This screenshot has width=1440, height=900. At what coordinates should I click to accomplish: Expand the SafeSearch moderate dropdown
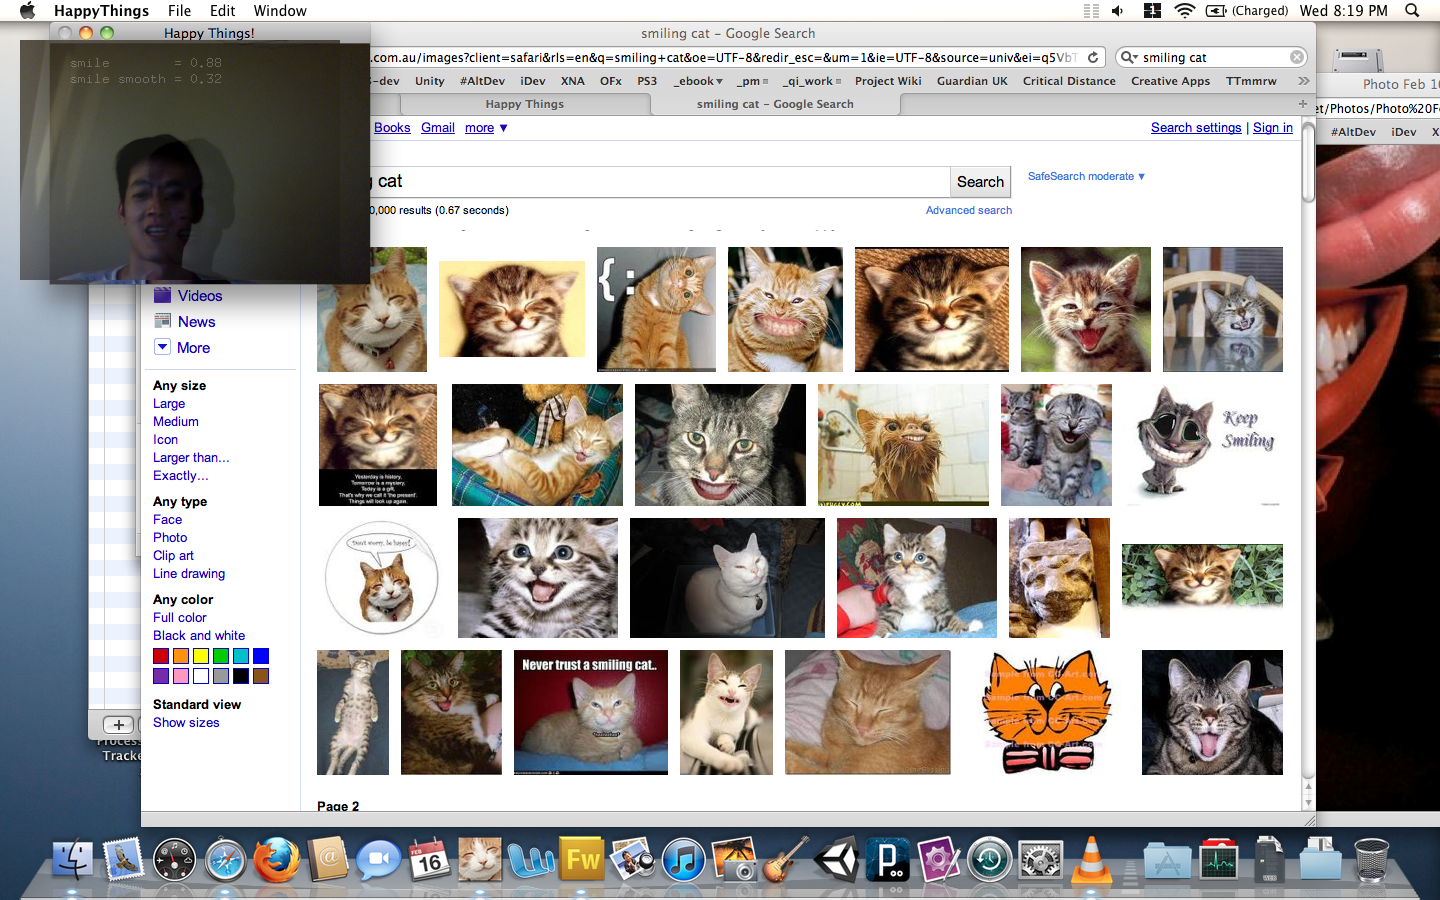pos(1086,177)
